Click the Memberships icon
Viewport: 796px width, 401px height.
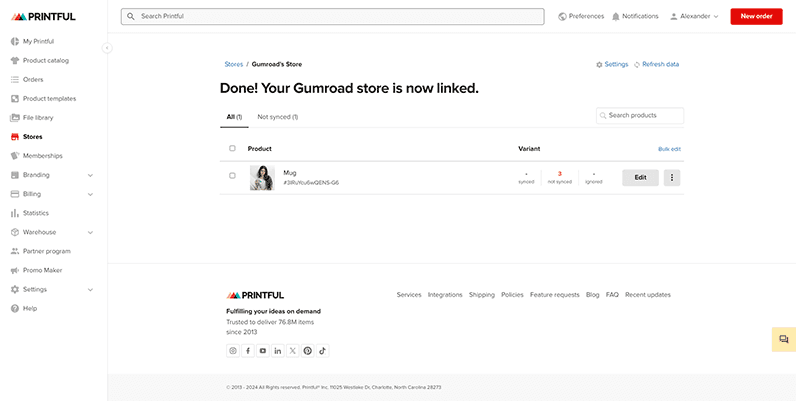coord(15,156)
